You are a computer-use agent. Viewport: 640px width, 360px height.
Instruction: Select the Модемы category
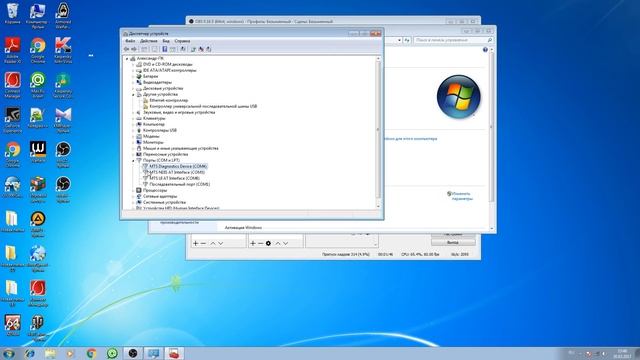tap(151, 136)
